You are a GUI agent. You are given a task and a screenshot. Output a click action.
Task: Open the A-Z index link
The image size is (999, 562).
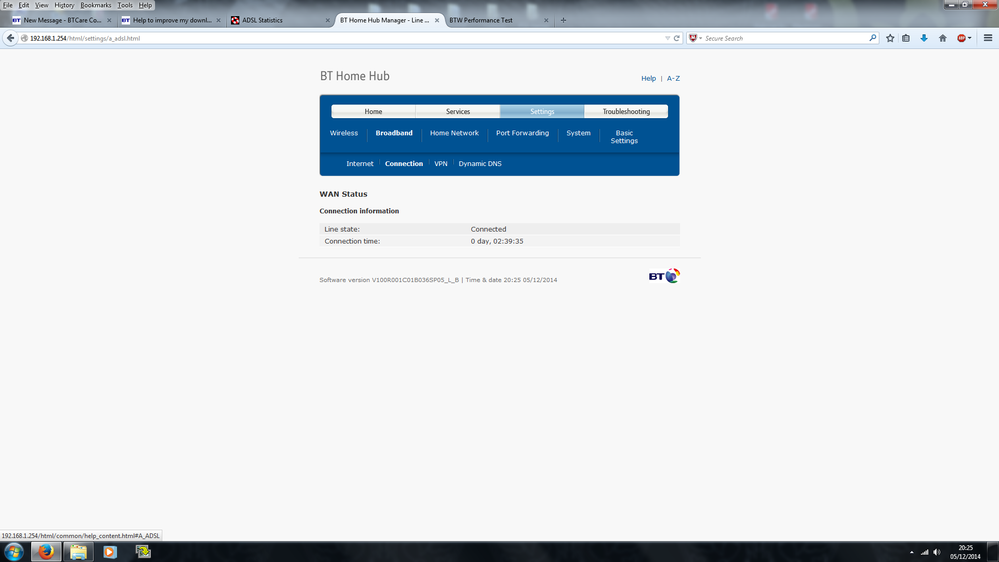pyautogui.click(x=673, y=78)
